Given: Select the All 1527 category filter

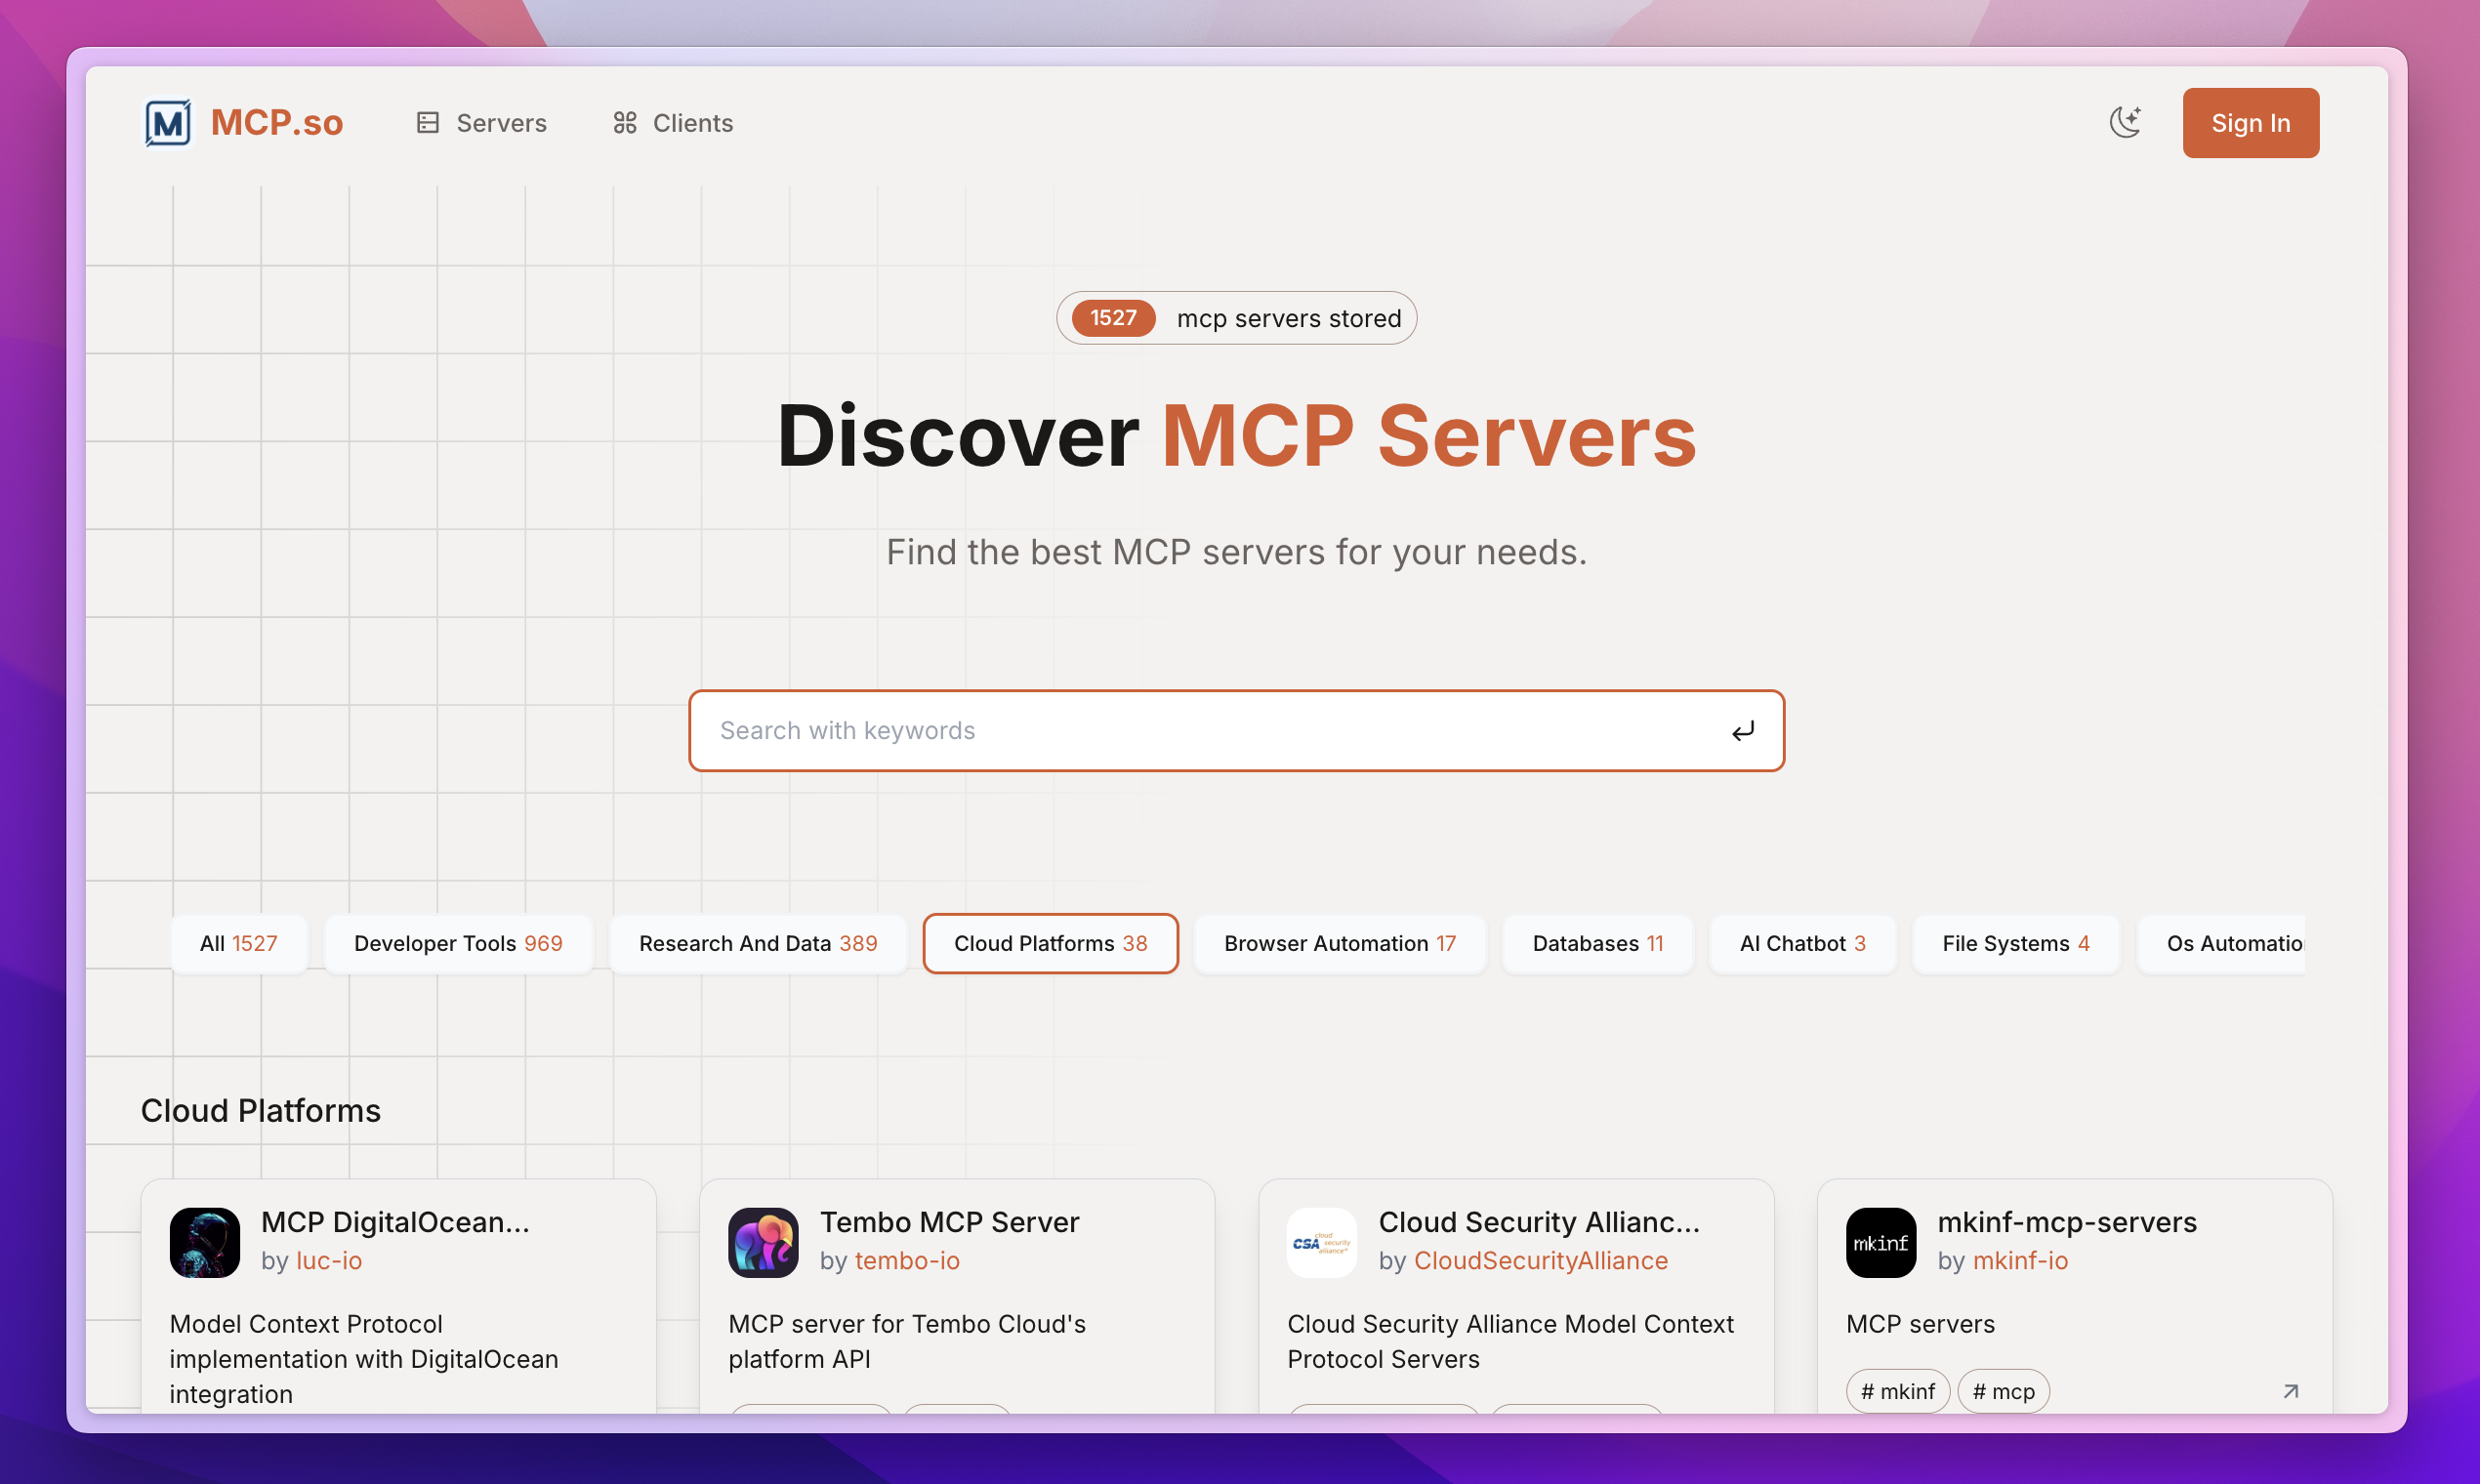Looking at the screenshot, I should click(x=238, y=943).
